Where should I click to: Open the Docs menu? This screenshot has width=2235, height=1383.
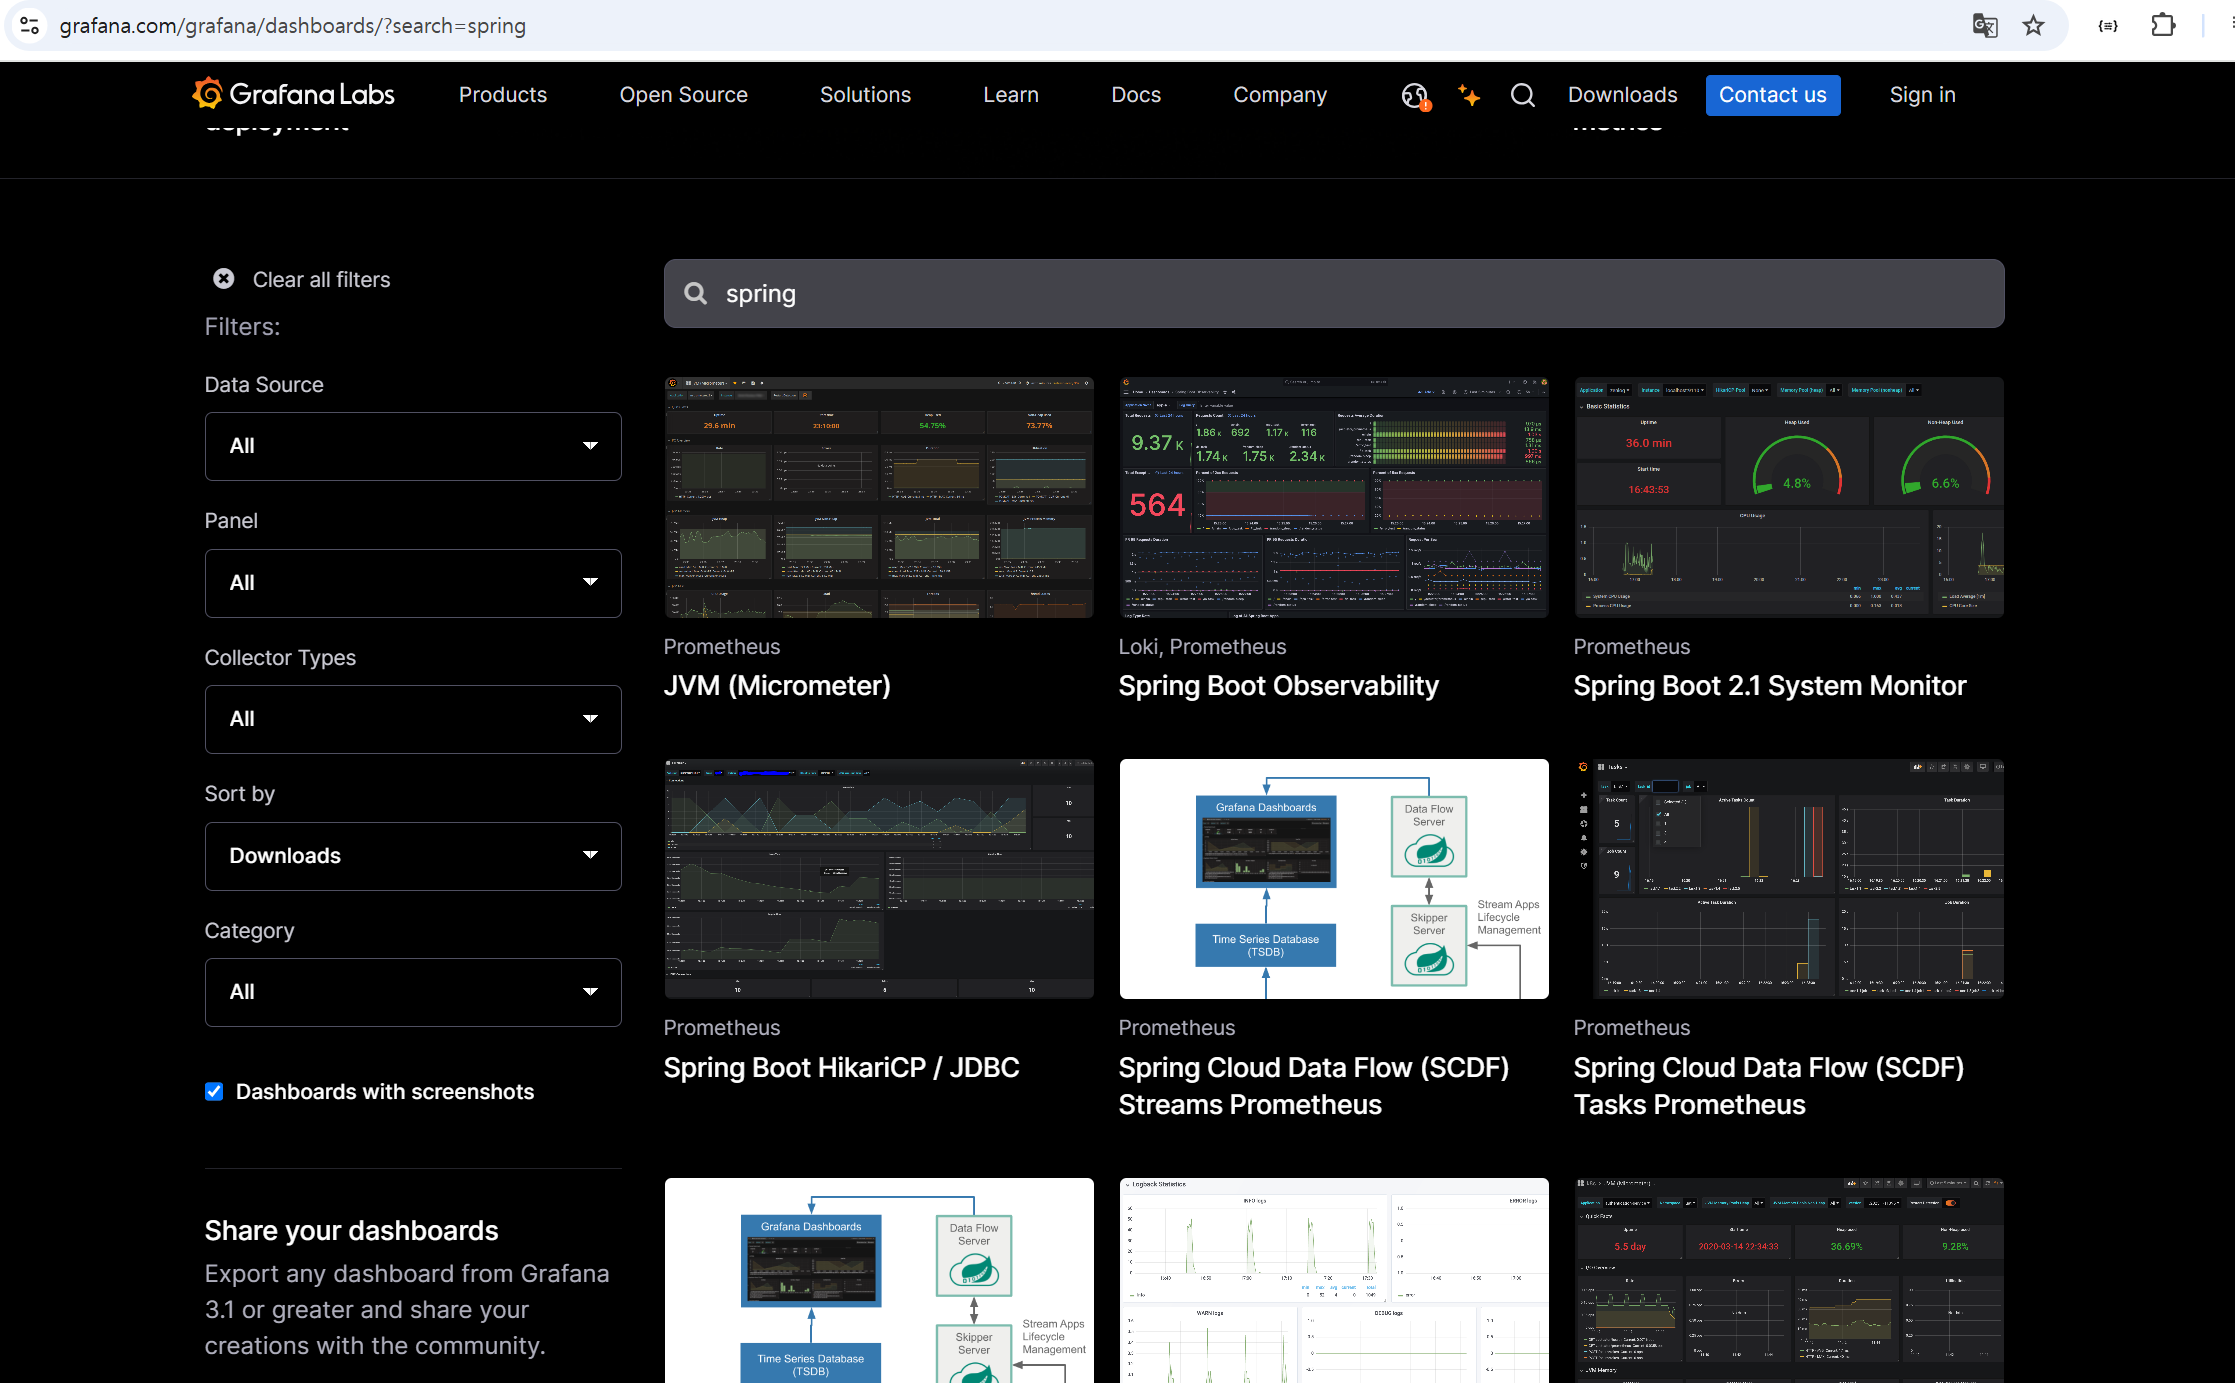(1136, 95)
